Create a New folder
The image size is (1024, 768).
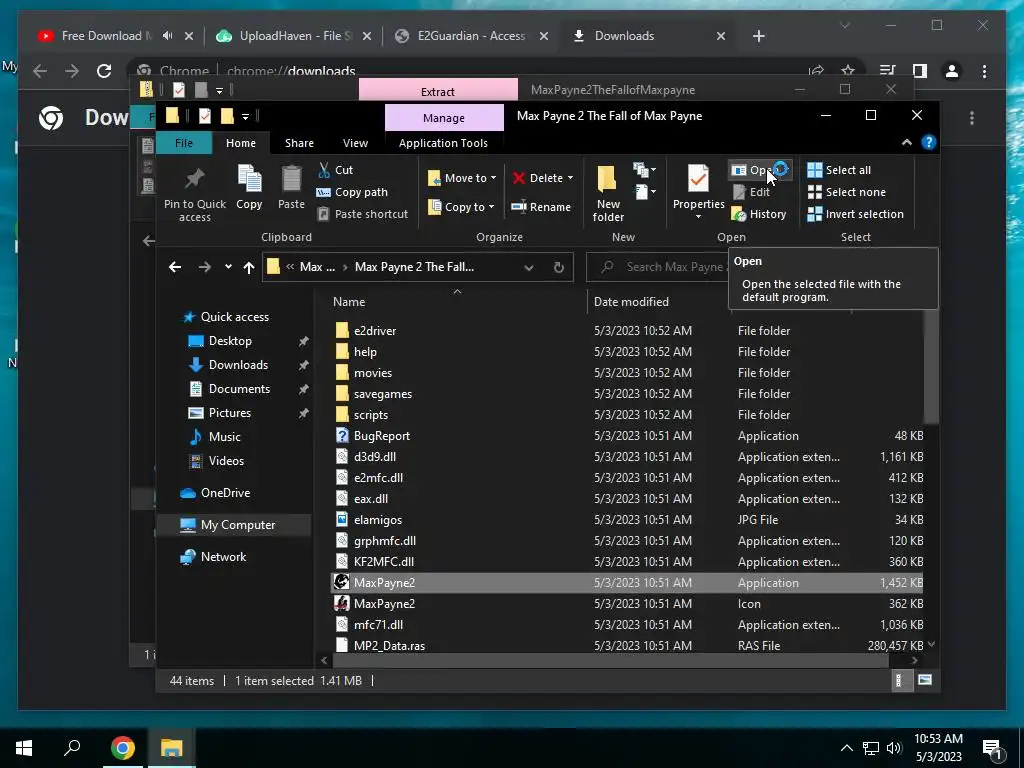tap(607, 193)
